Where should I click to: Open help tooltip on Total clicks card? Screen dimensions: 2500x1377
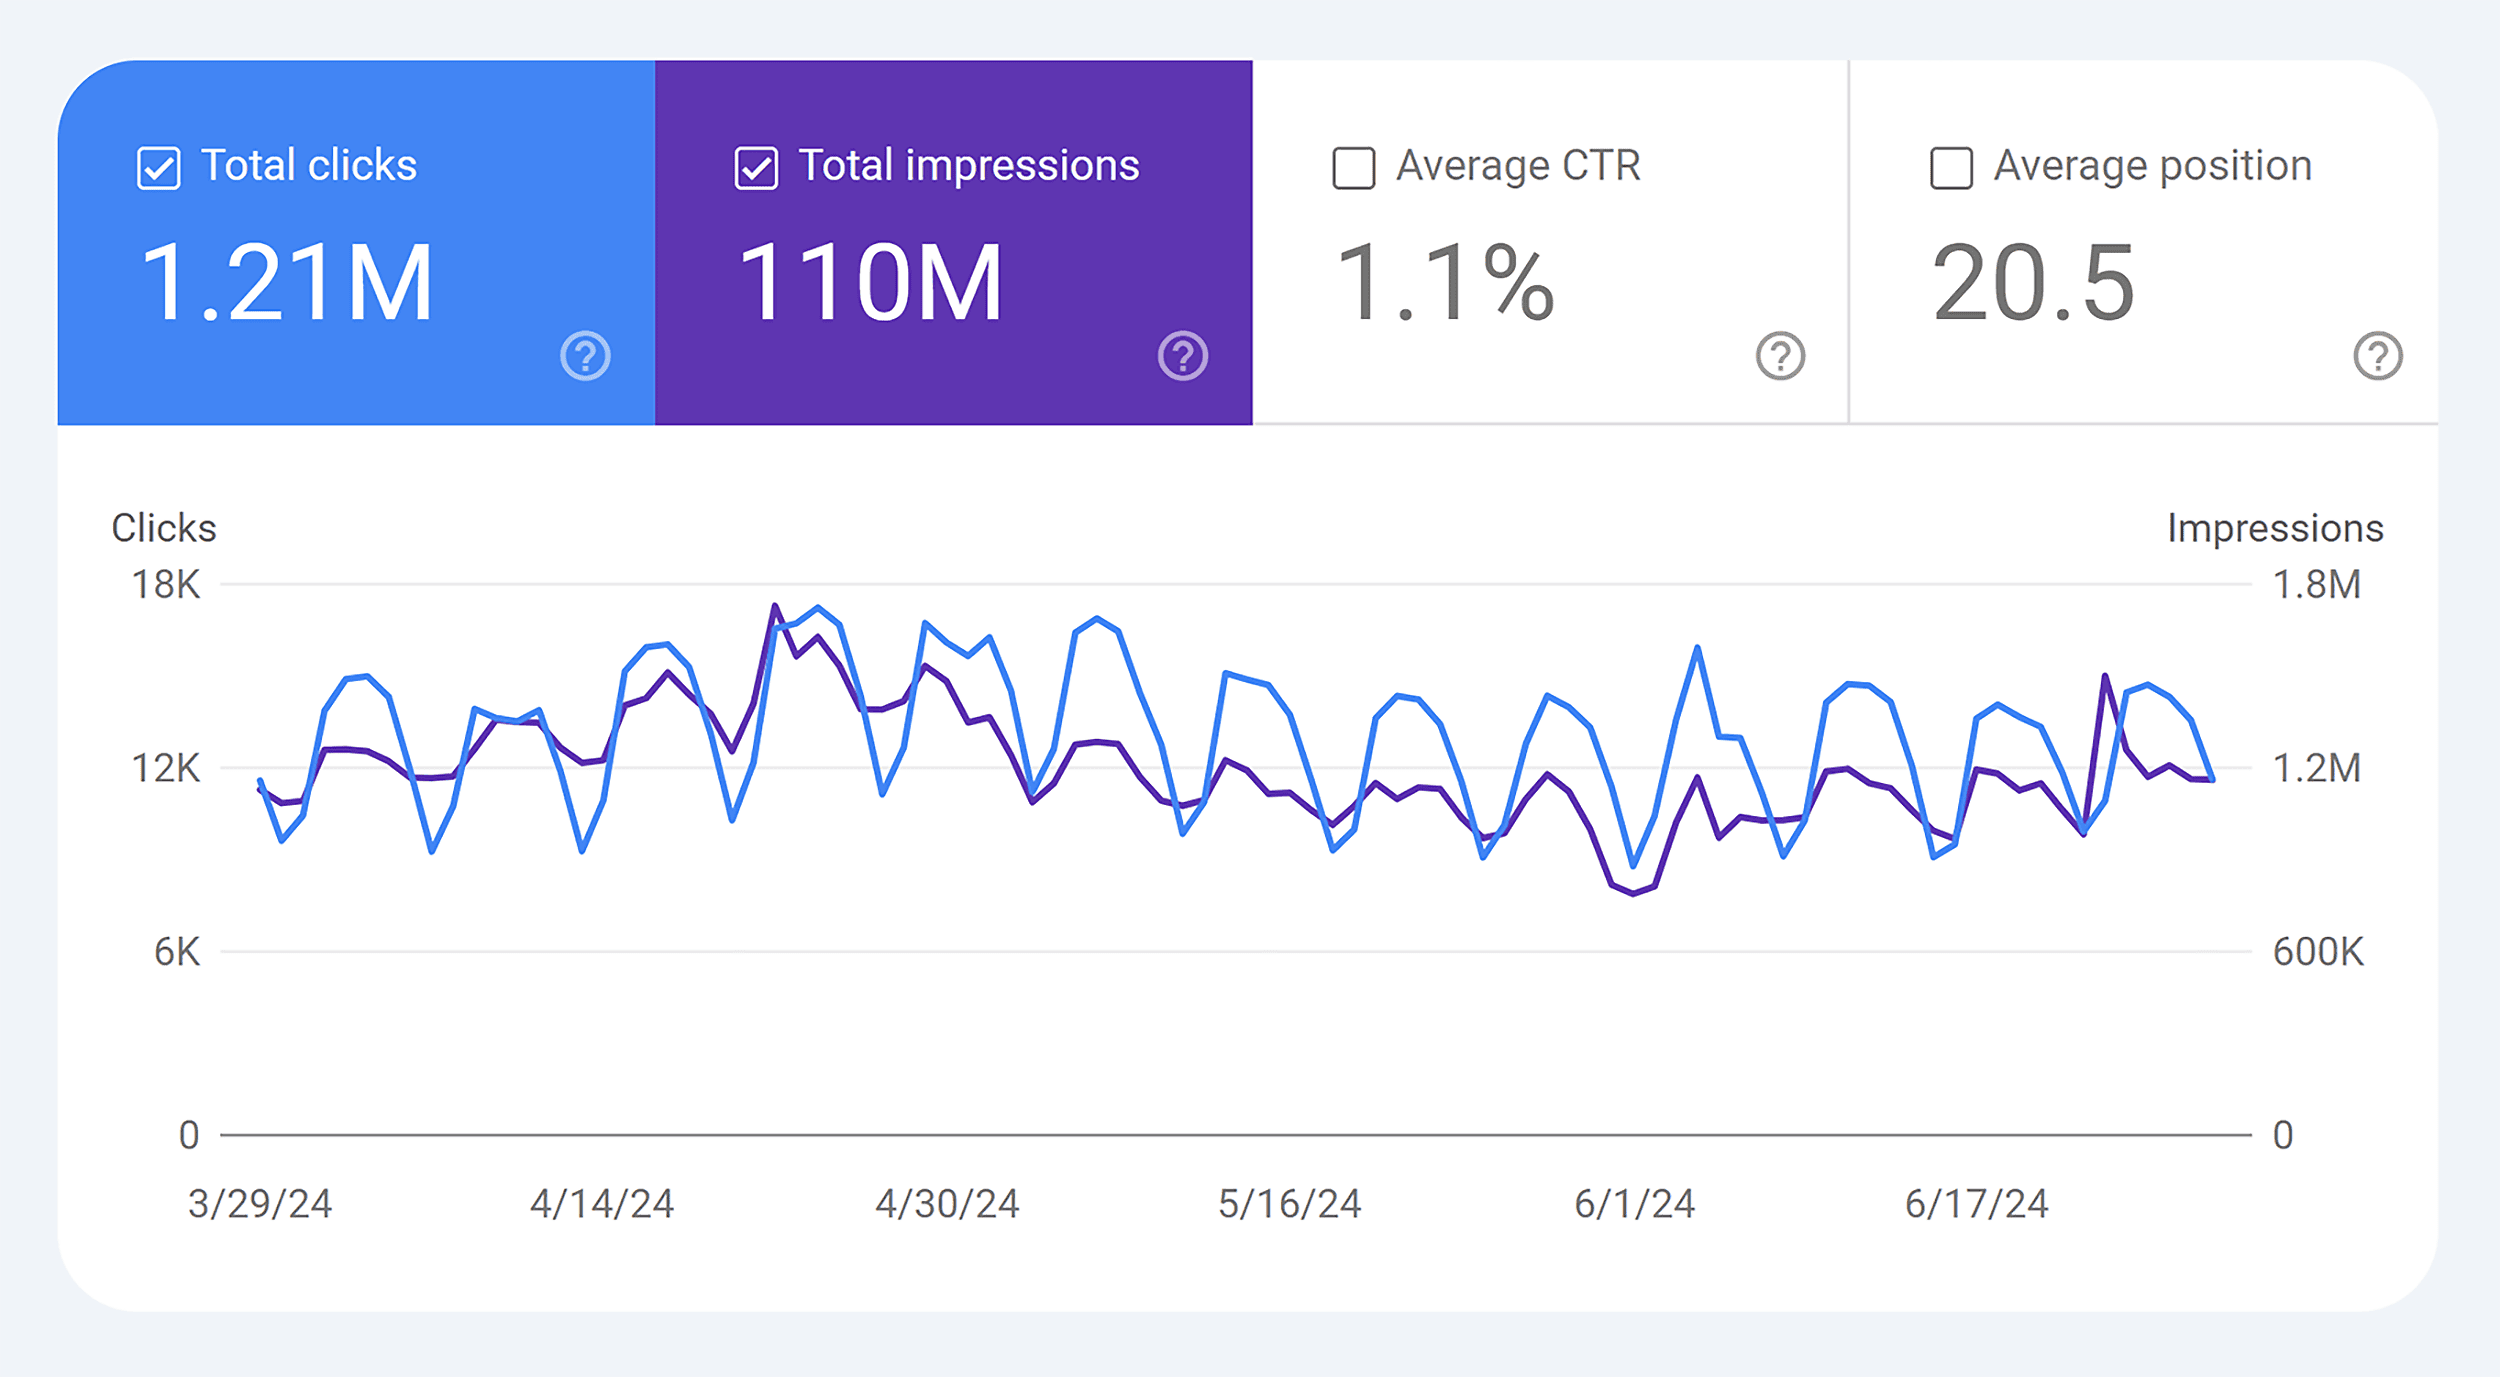coord(585,355)
